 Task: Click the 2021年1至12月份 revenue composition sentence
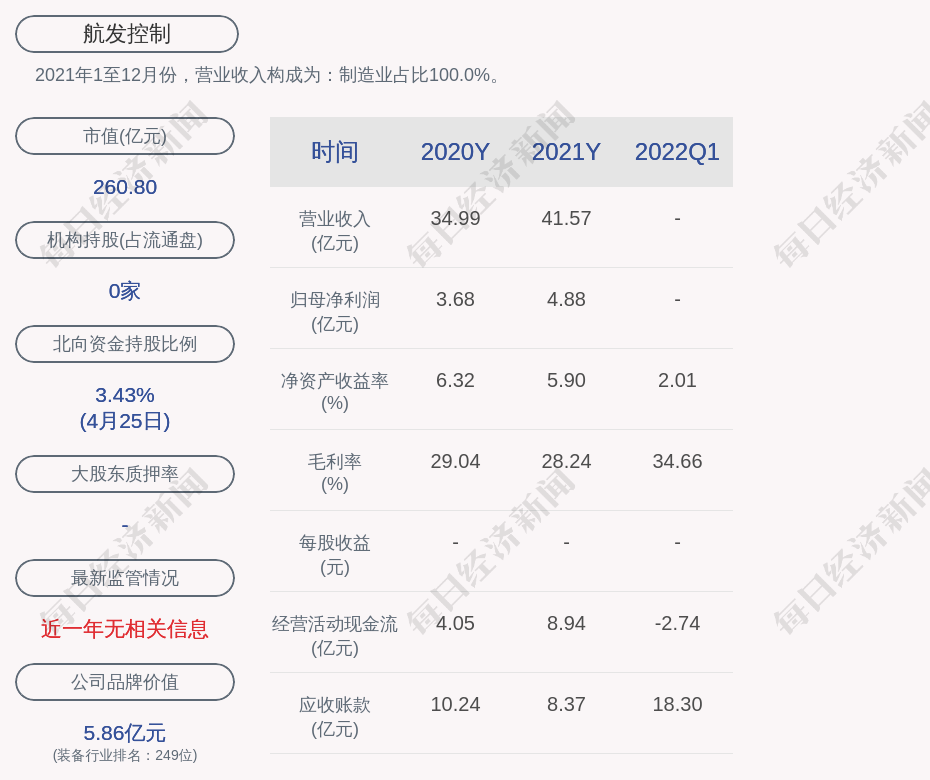pyautogui.click(x=269, y=75)
